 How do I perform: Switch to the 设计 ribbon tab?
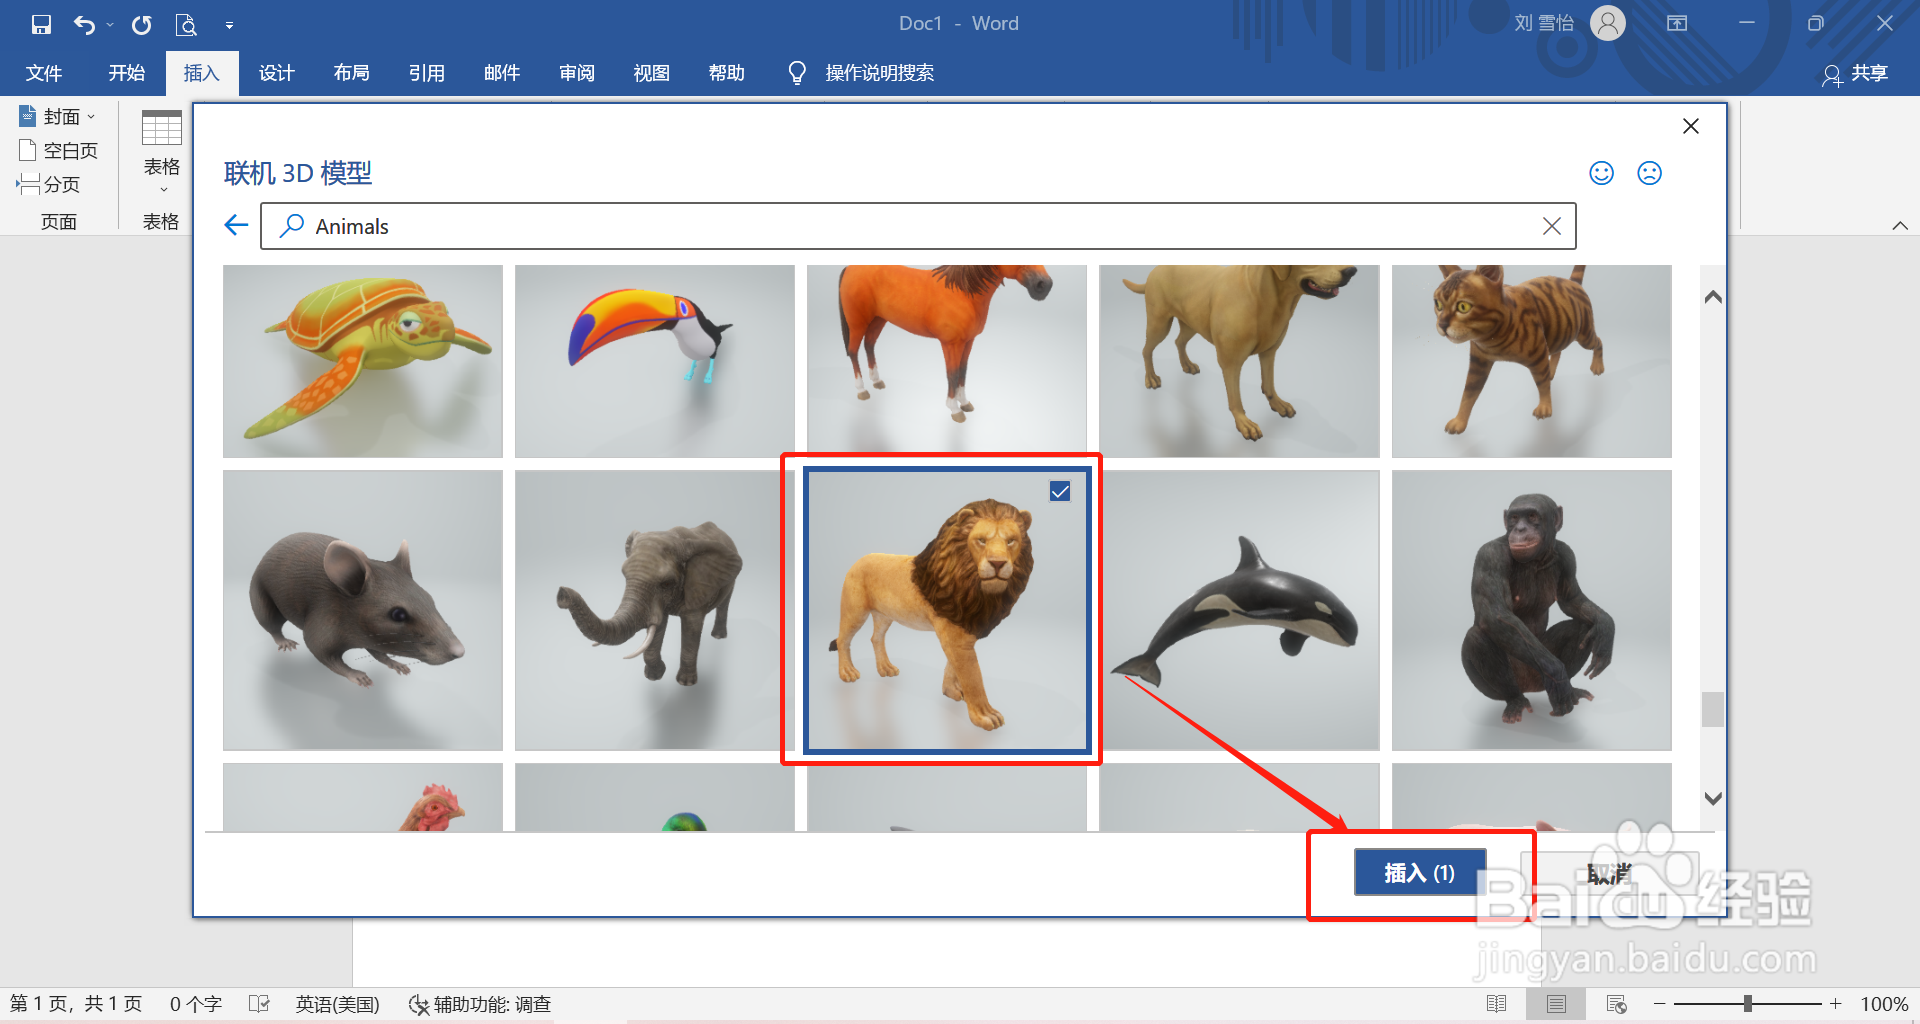click(x=277, y=72)
